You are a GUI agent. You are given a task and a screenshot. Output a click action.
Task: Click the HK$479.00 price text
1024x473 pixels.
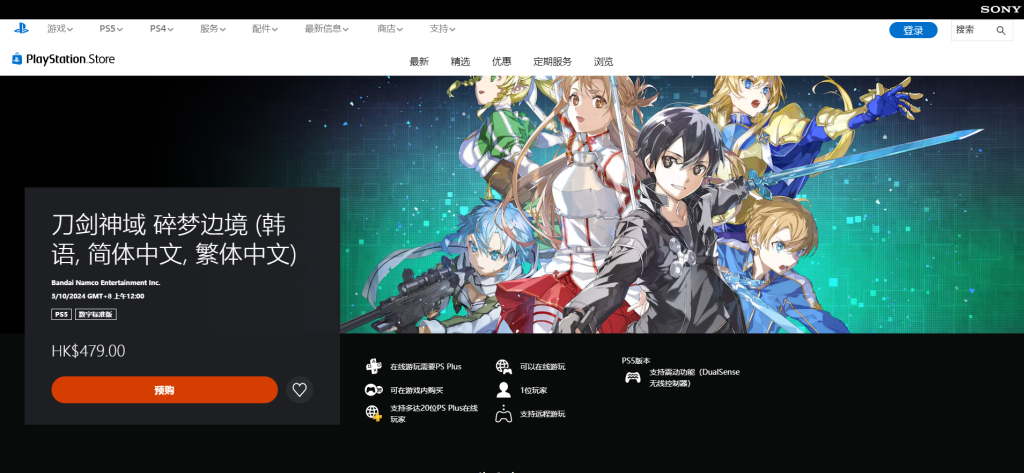tap(88, 351)
